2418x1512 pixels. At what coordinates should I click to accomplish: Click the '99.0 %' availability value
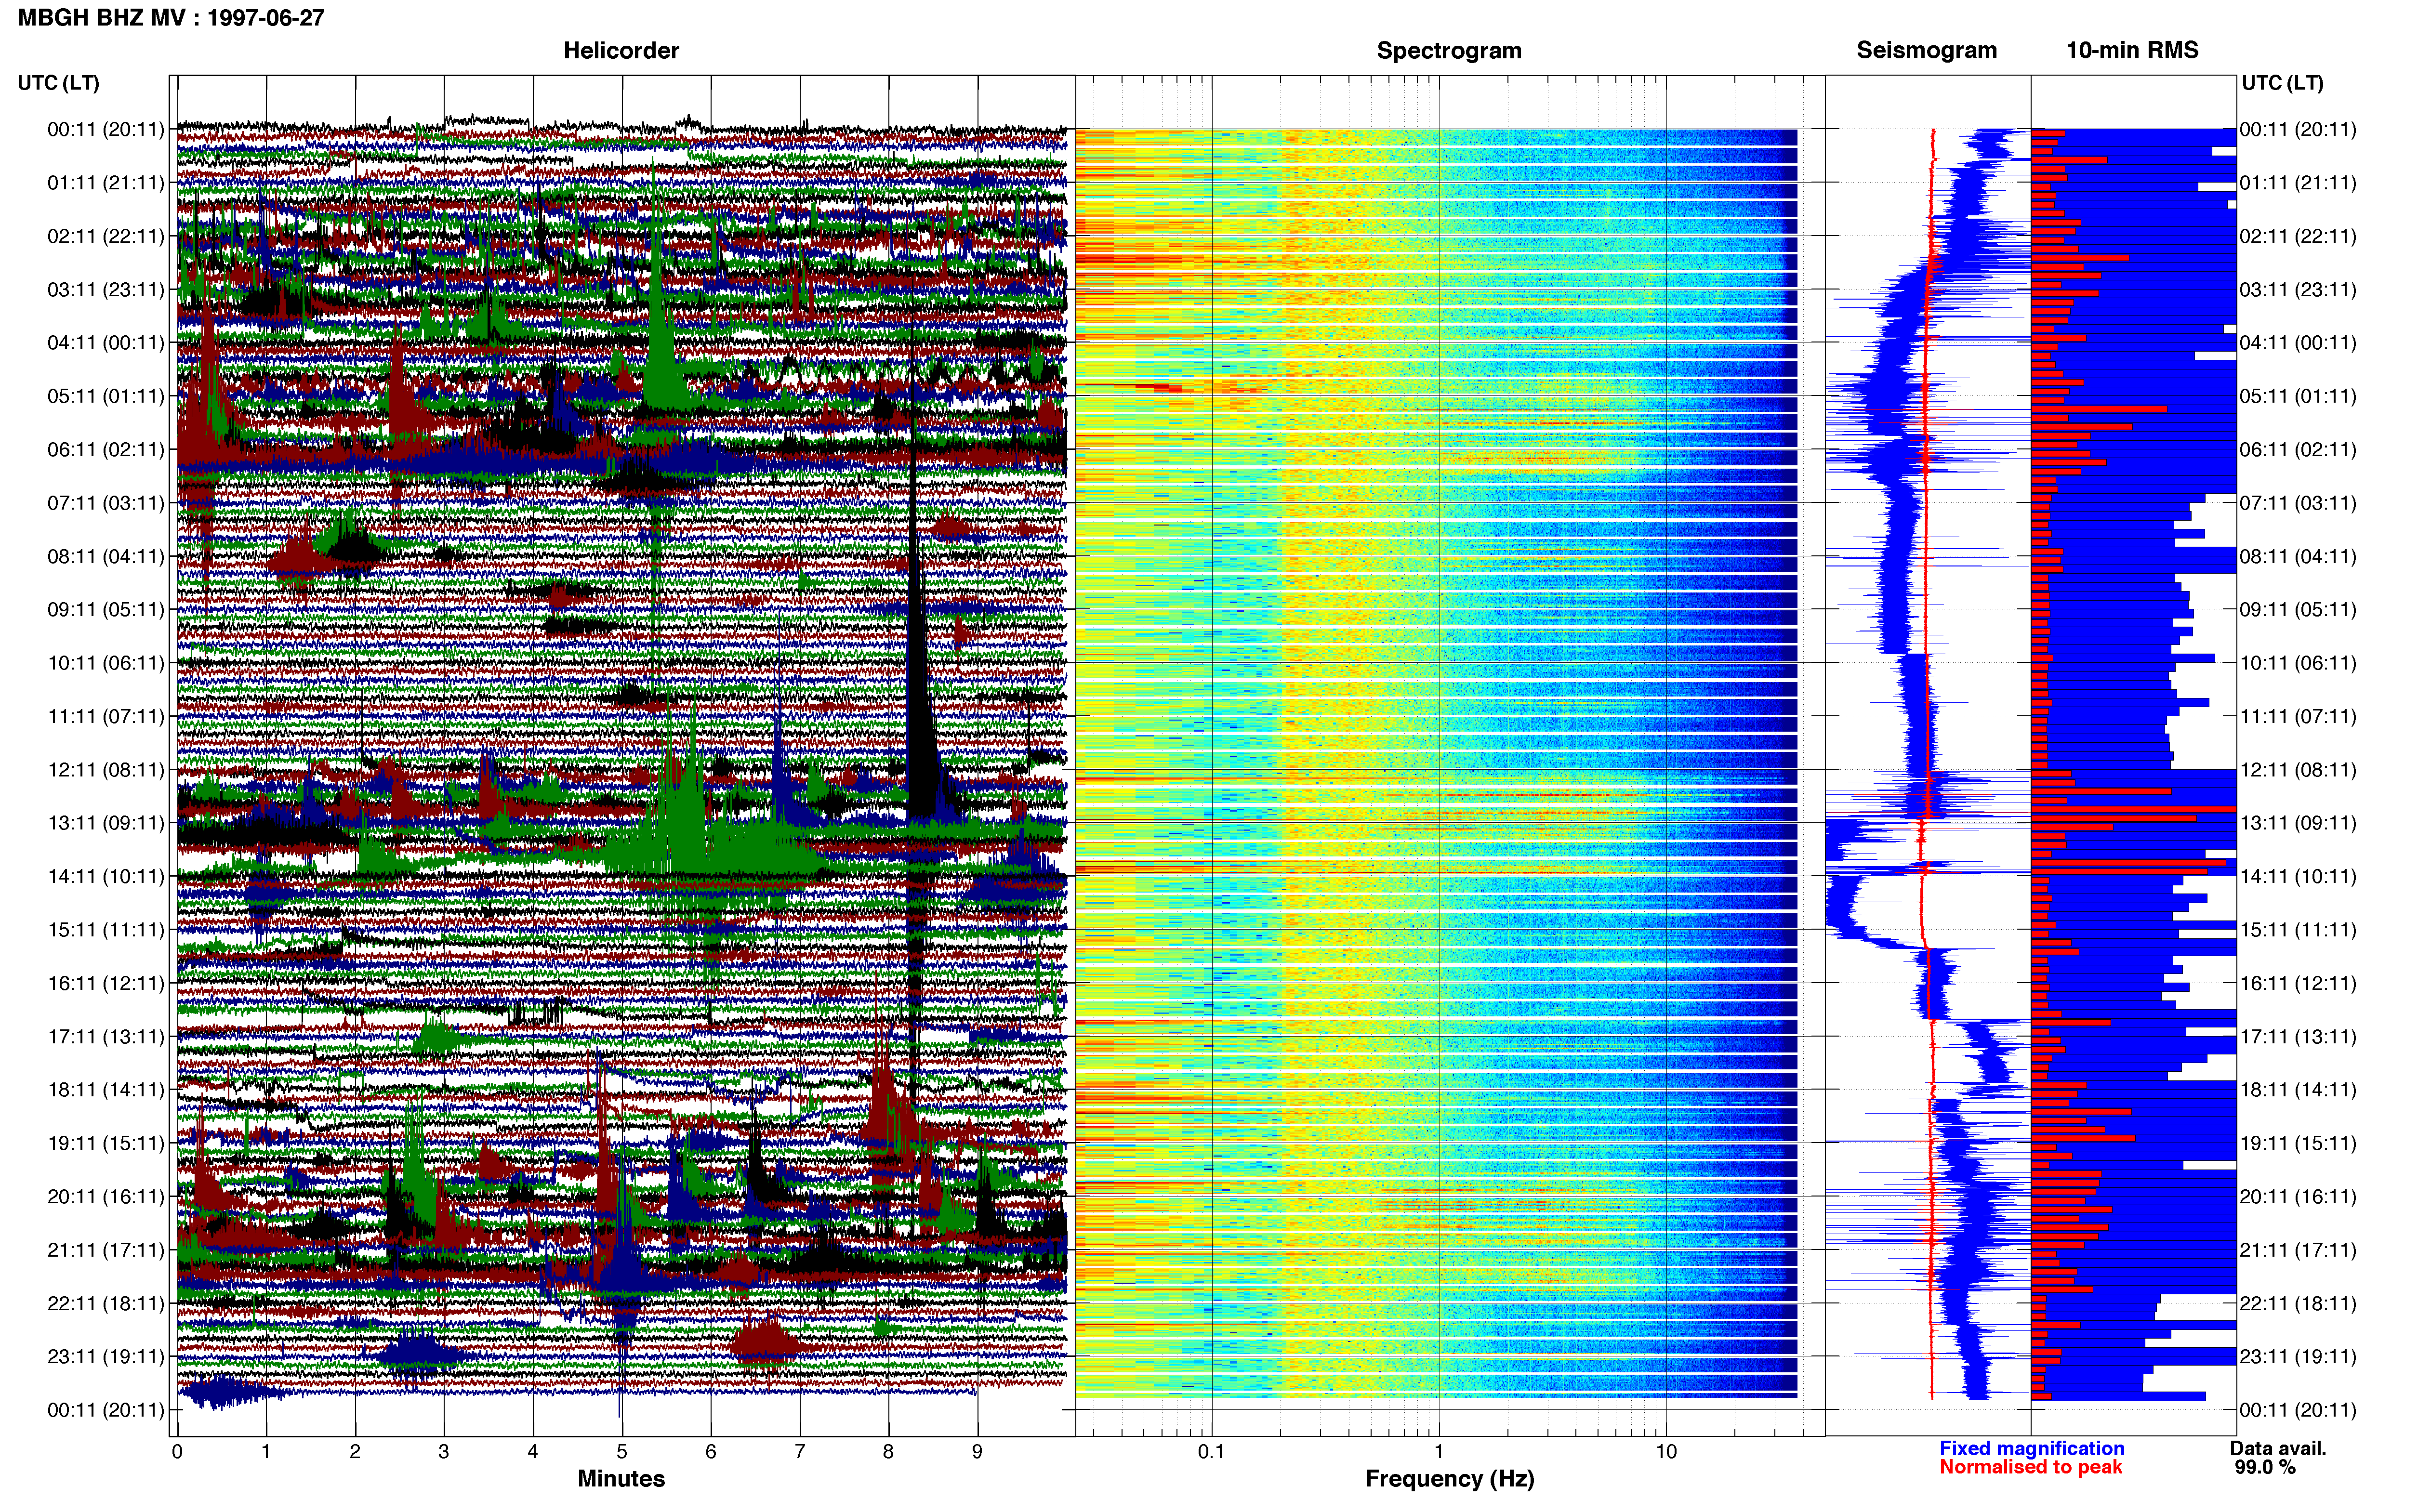coord(2265,1467)
